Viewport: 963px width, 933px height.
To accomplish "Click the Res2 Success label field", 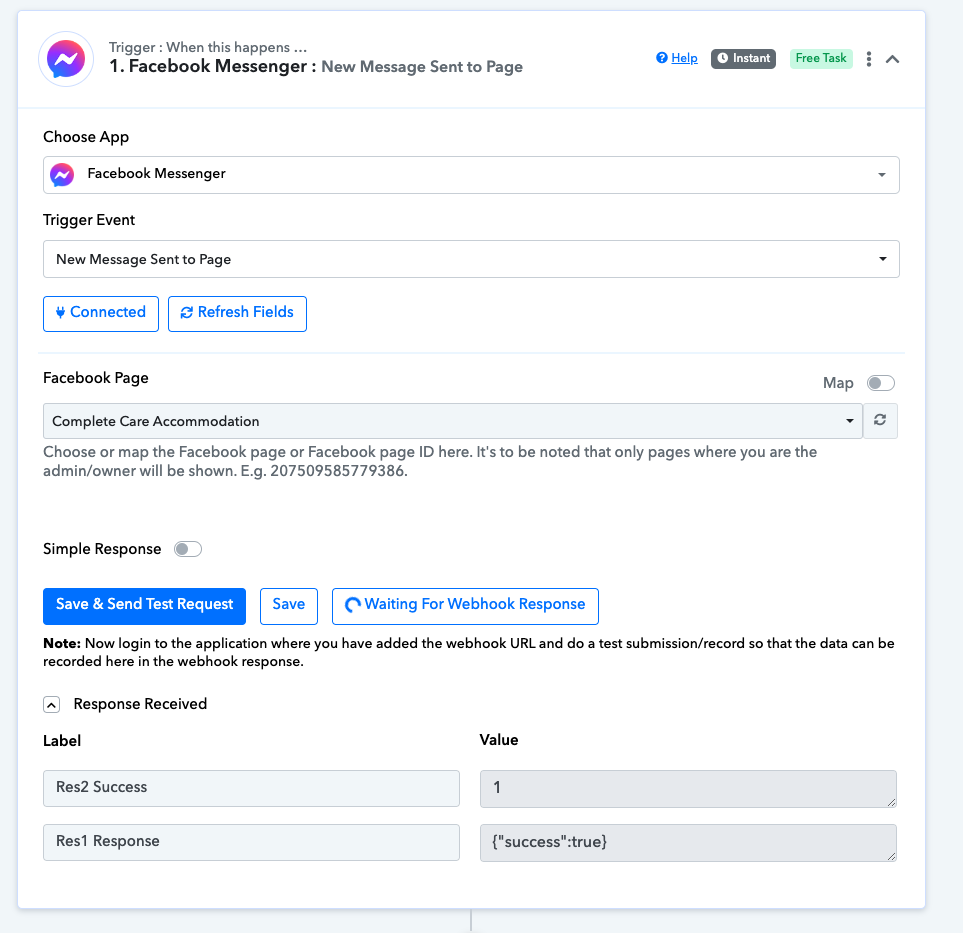I will tap(251, 788).
